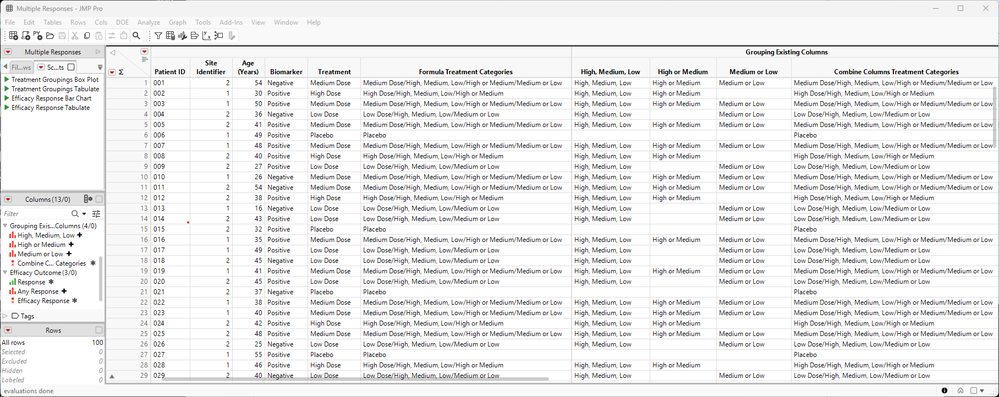Open the DOE menu
The height and width of the screenshot is (397, 999).
[121, 22]
